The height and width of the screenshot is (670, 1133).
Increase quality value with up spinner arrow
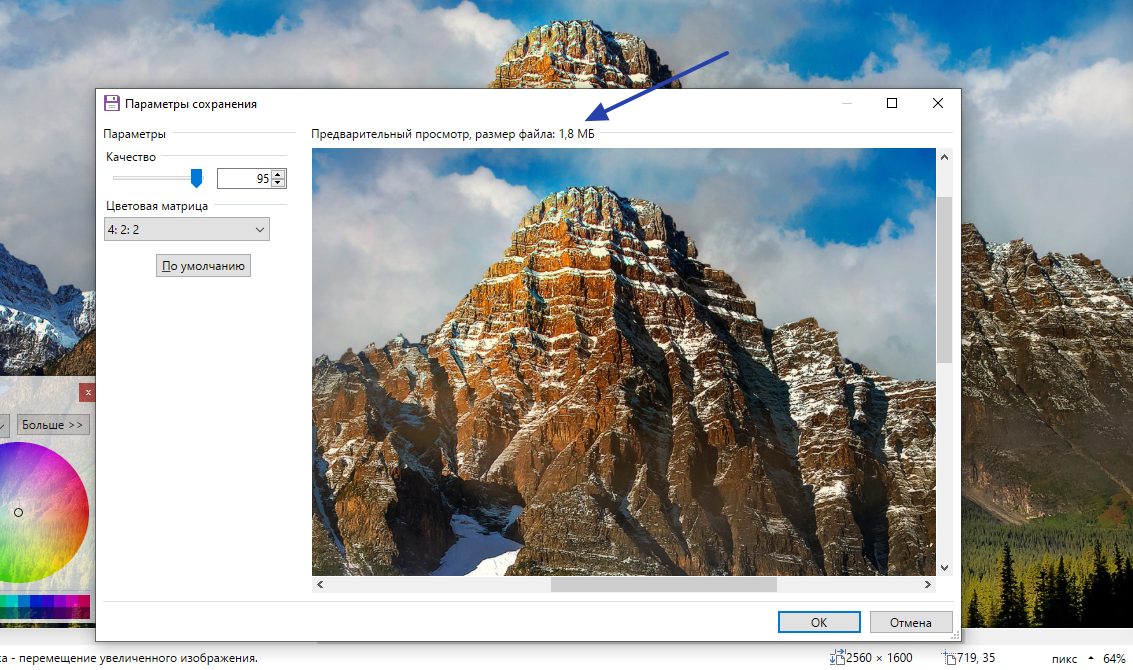279,174
